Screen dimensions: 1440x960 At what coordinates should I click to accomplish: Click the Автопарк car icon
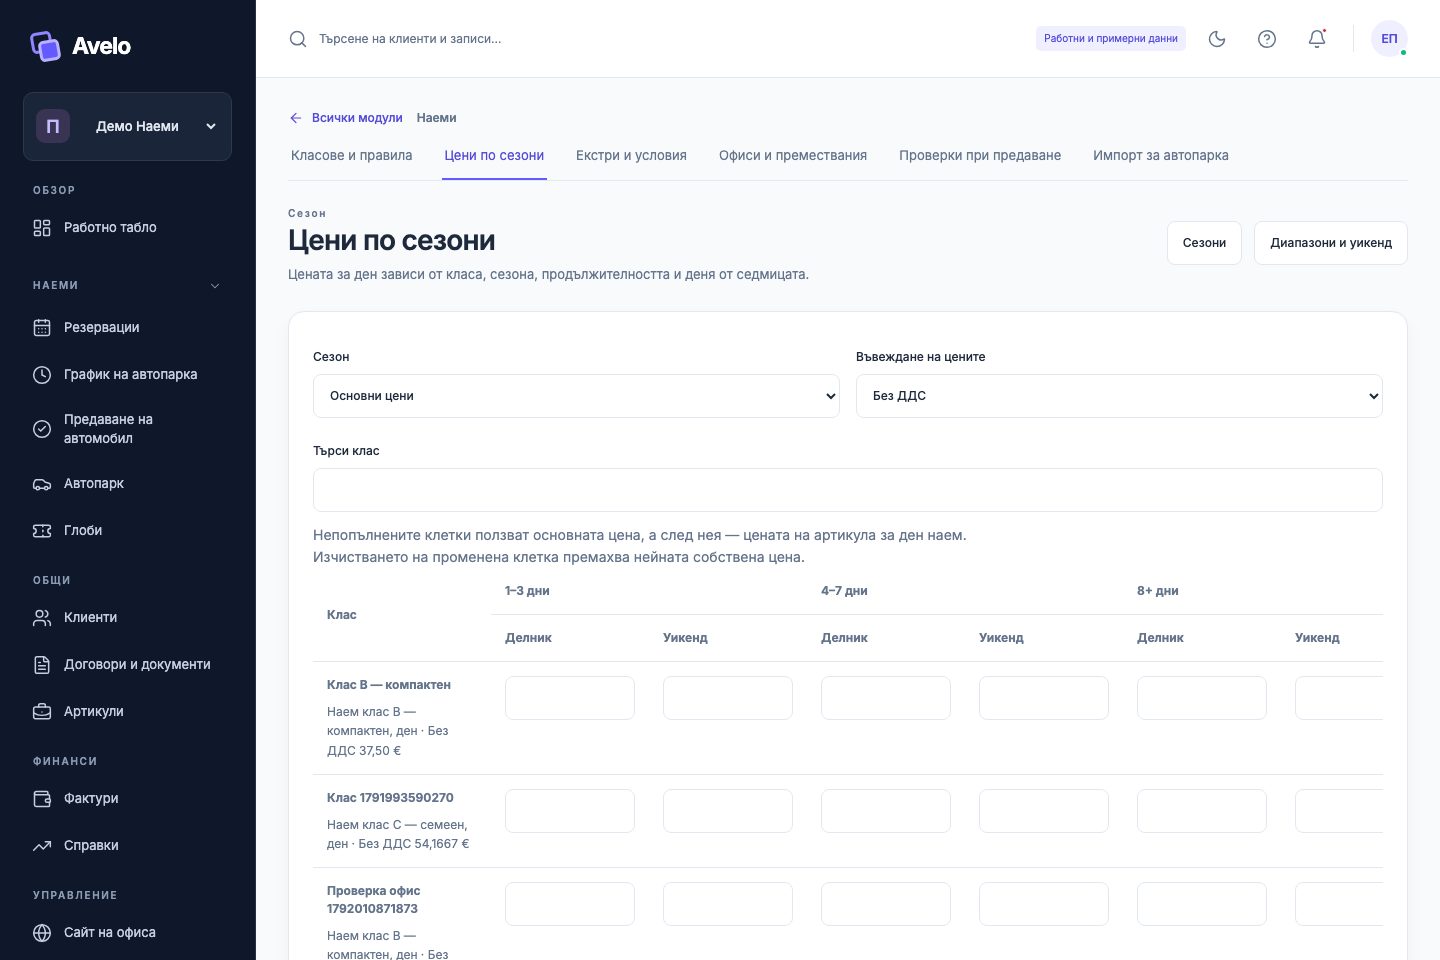[x=42, y=484]
